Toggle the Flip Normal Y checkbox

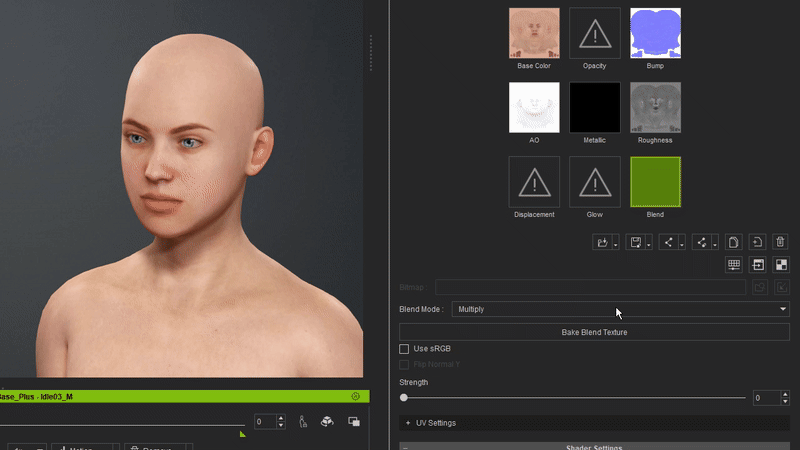coord(404,364)
